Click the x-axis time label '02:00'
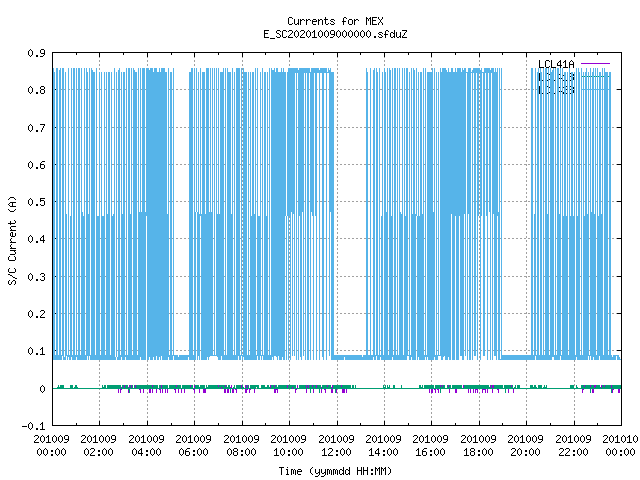Viewport: 640px width, 480px height. pos(98,452)
